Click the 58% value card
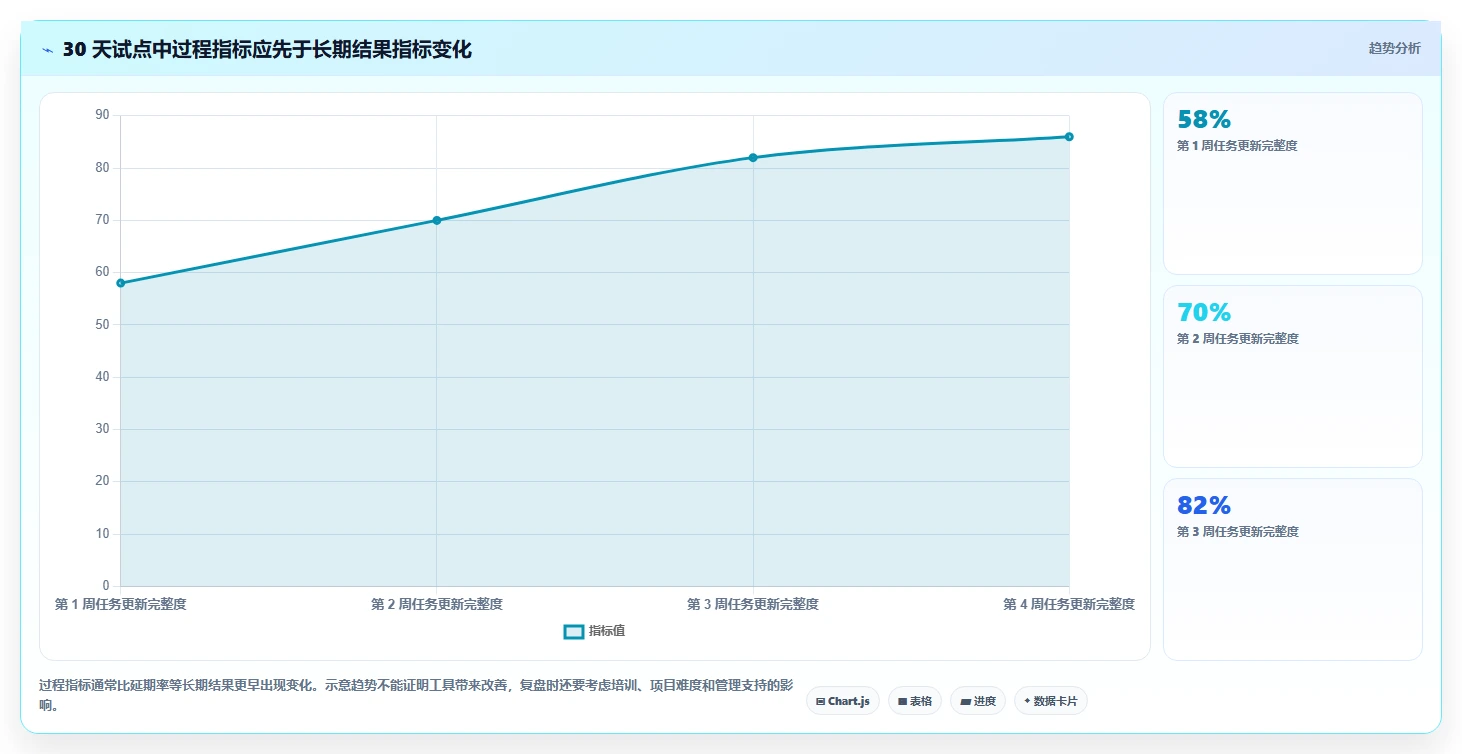The width and height of the screenshot is (1462, 754). (1292, 183)
